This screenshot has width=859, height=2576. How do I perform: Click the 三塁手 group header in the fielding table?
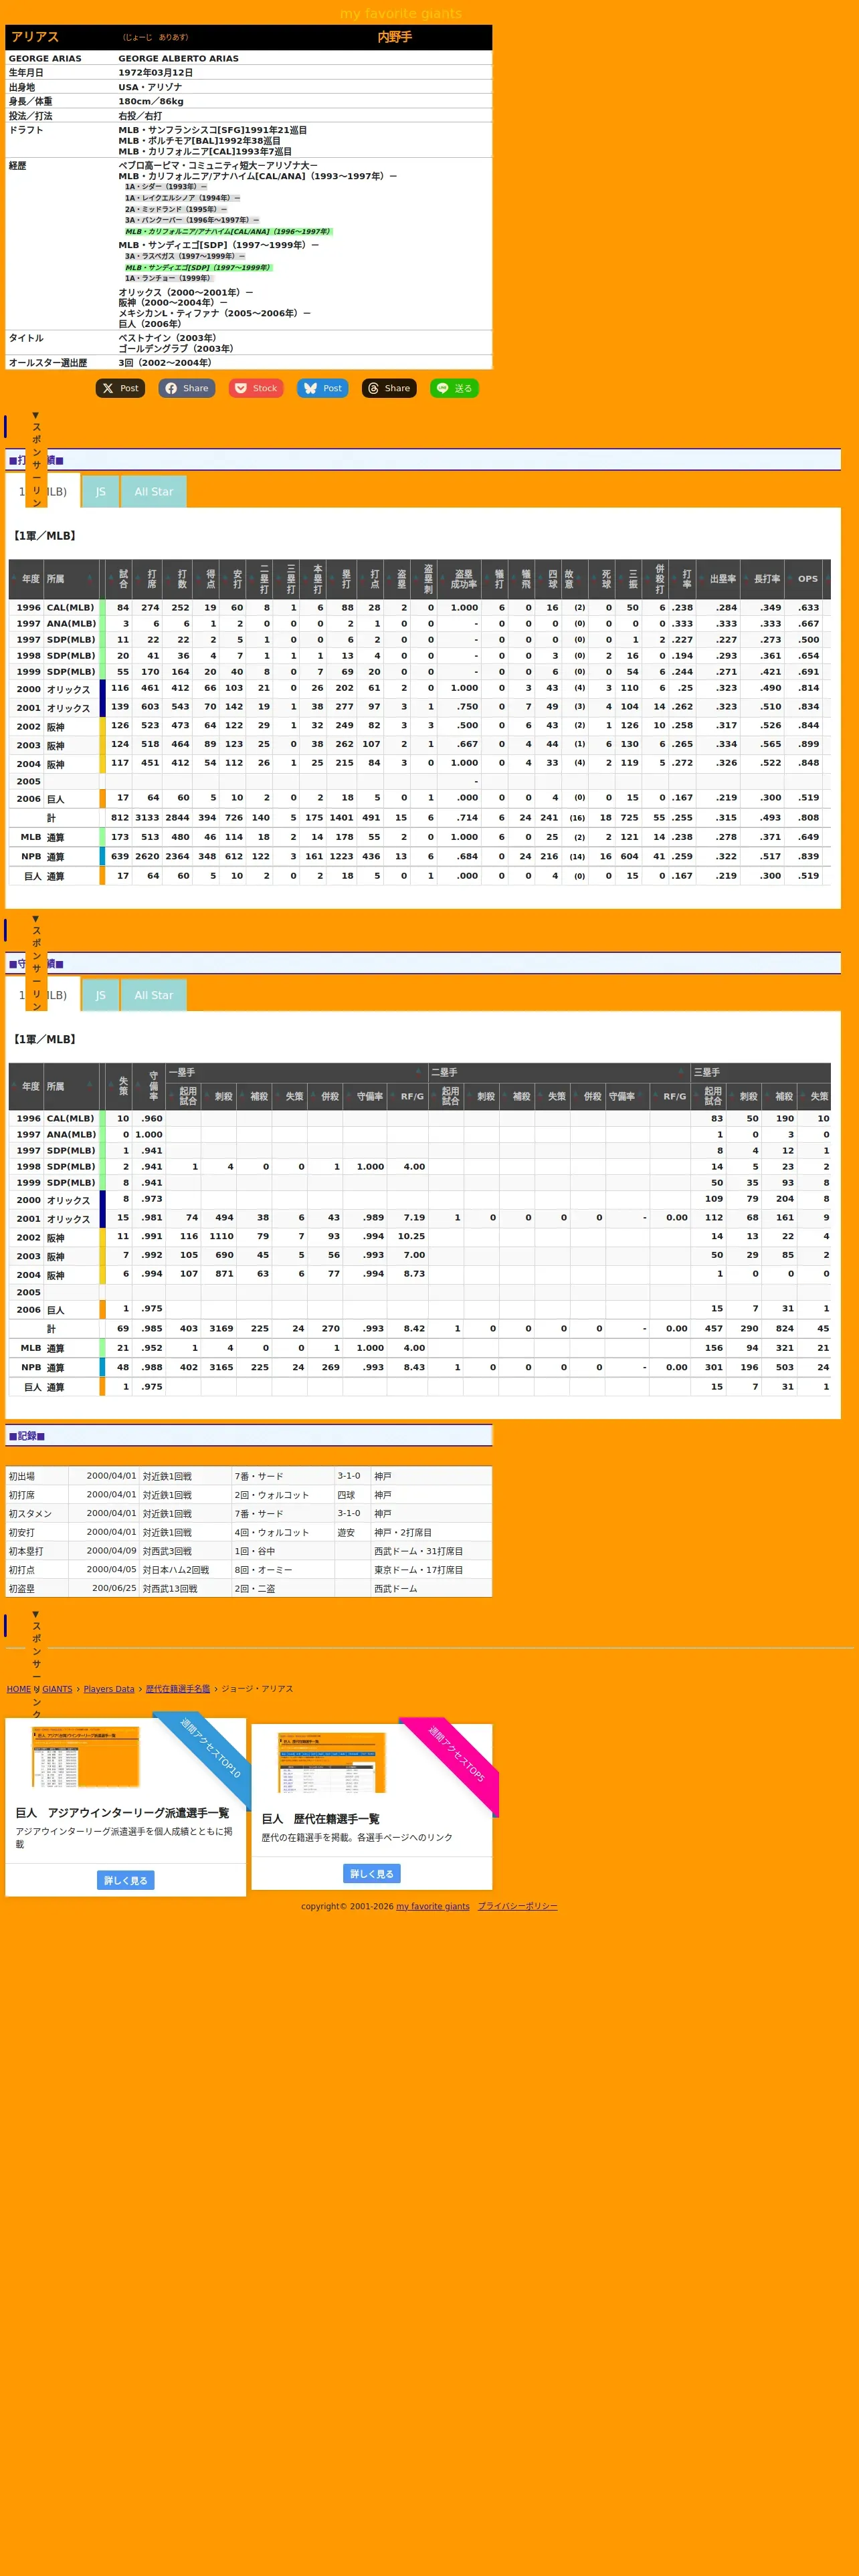[761, 1072]
